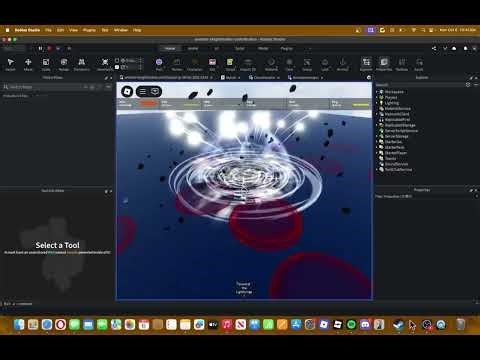Viewport: 480px width, 360px height.
Task: Select MaterialService in Explorer
Action: click(398, 109)
